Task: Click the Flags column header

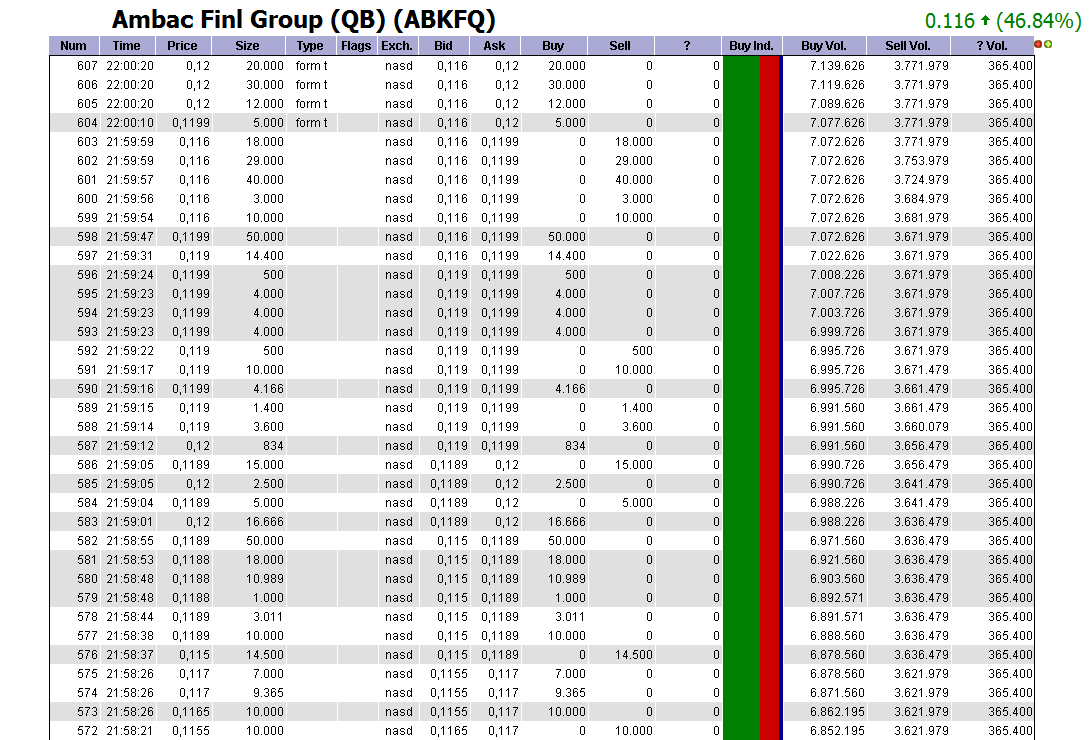Action: 355,45
